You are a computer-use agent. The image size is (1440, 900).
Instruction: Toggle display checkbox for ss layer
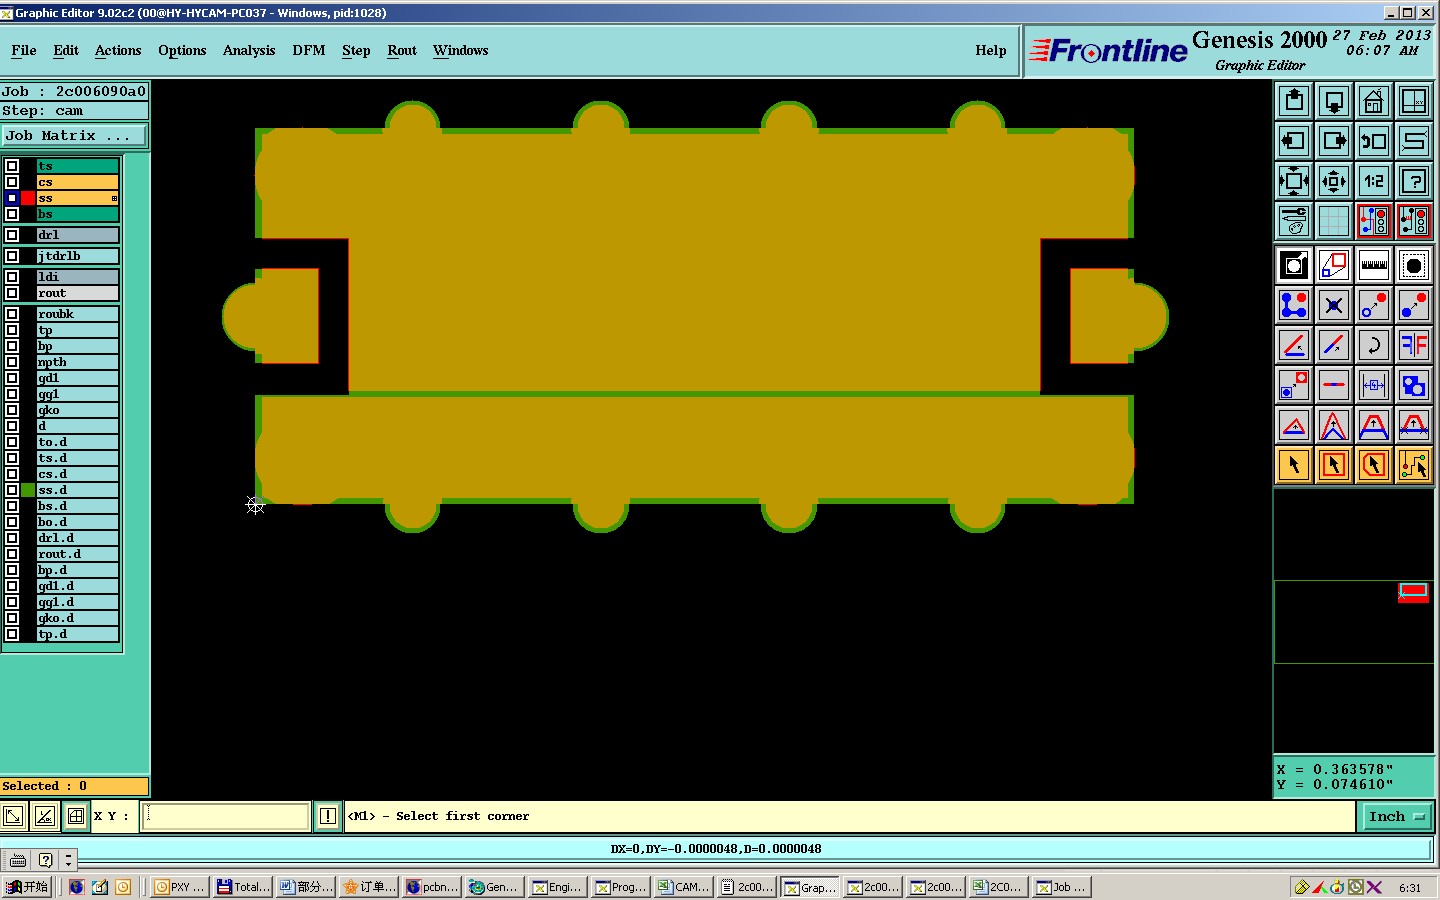12,198
